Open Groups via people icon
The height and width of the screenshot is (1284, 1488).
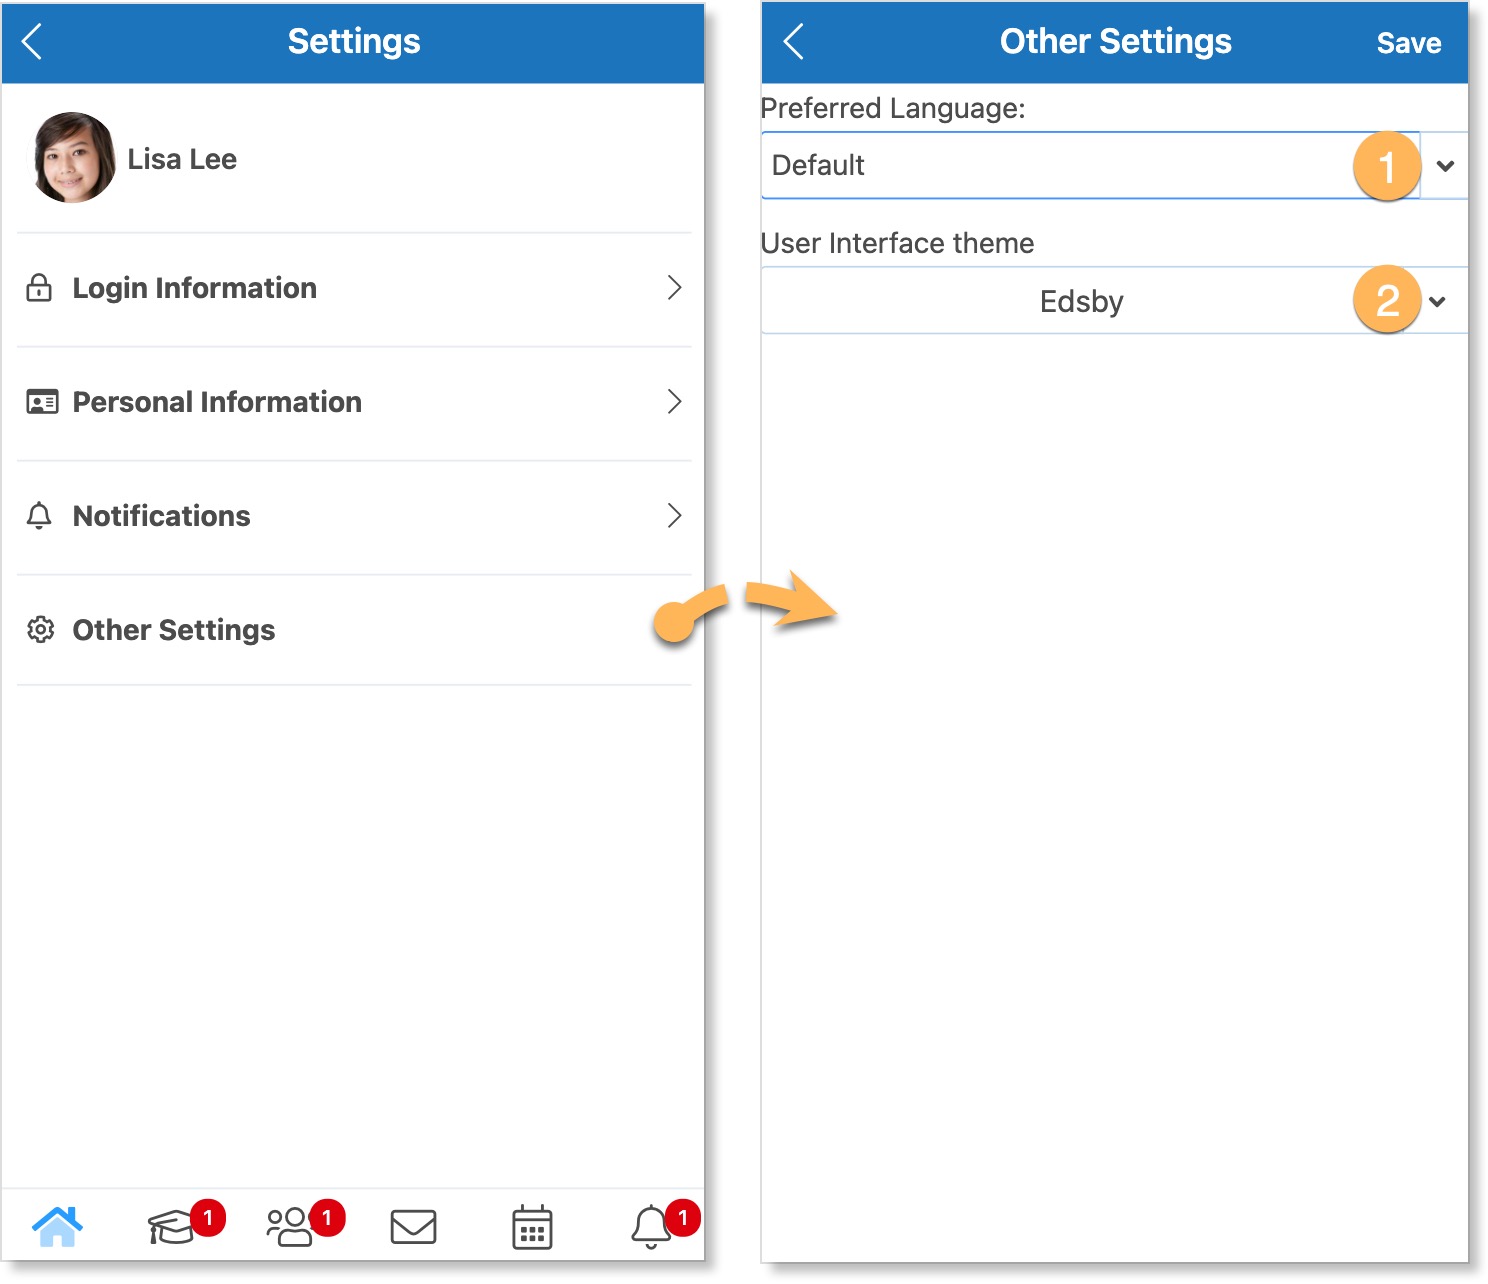point(290,1226)
